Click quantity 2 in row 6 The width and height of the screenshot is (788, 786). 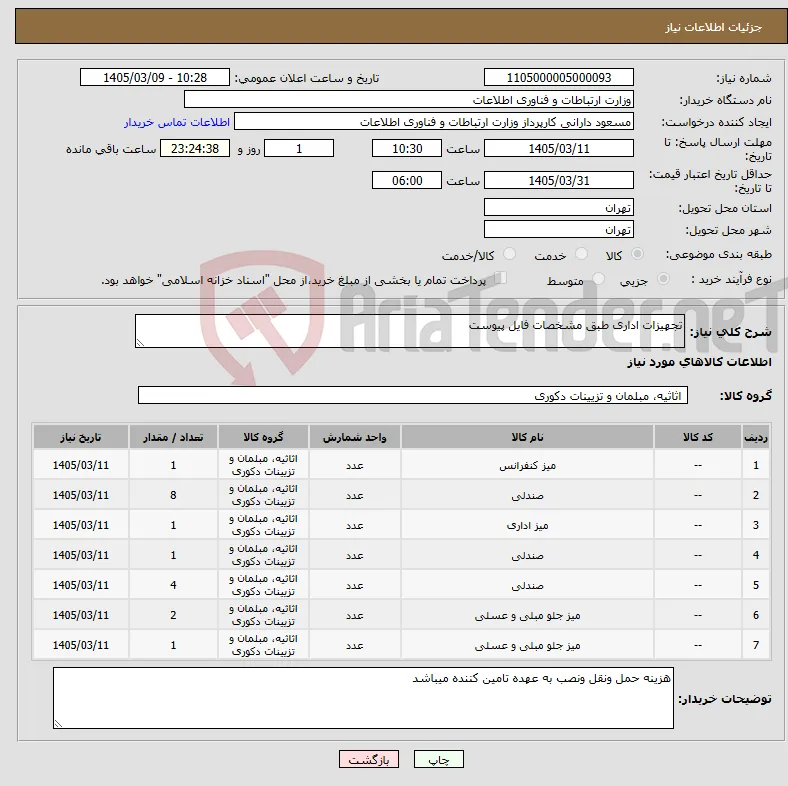173,615
